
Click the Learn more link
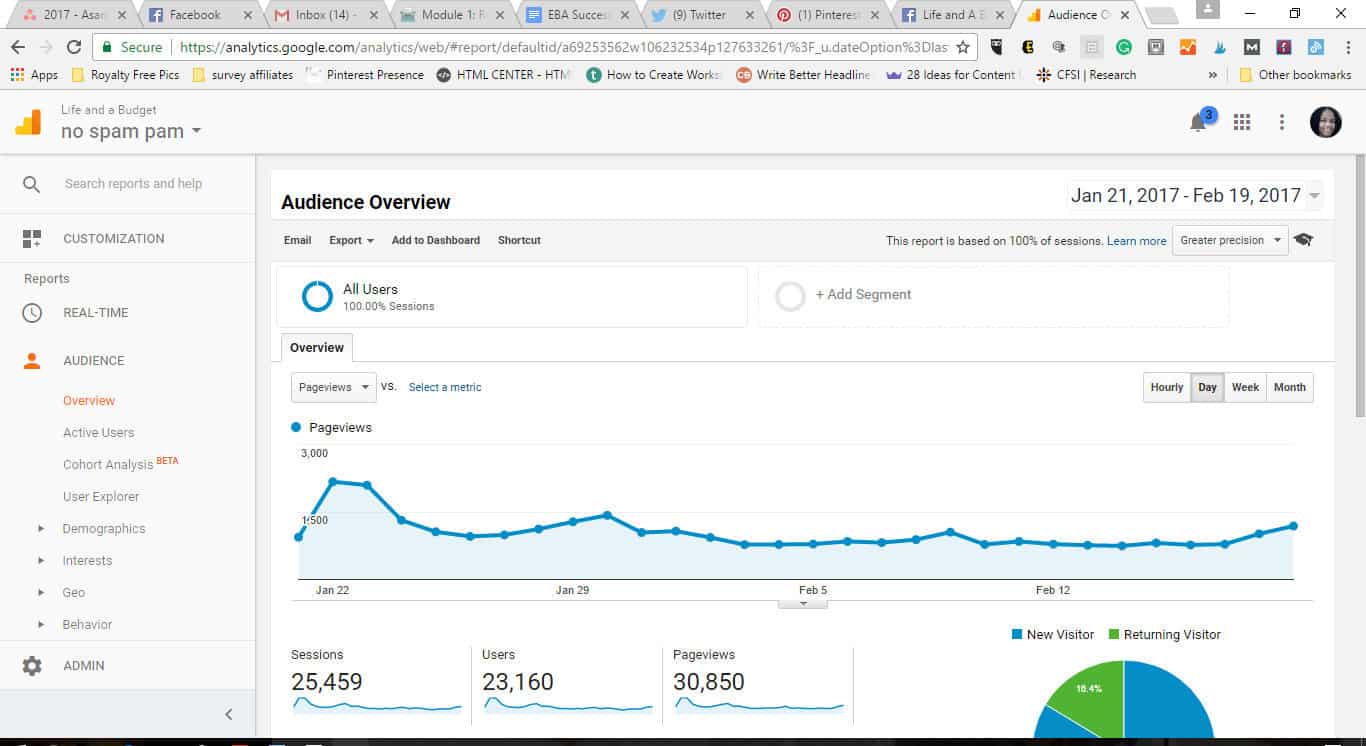pos(1136,241)
